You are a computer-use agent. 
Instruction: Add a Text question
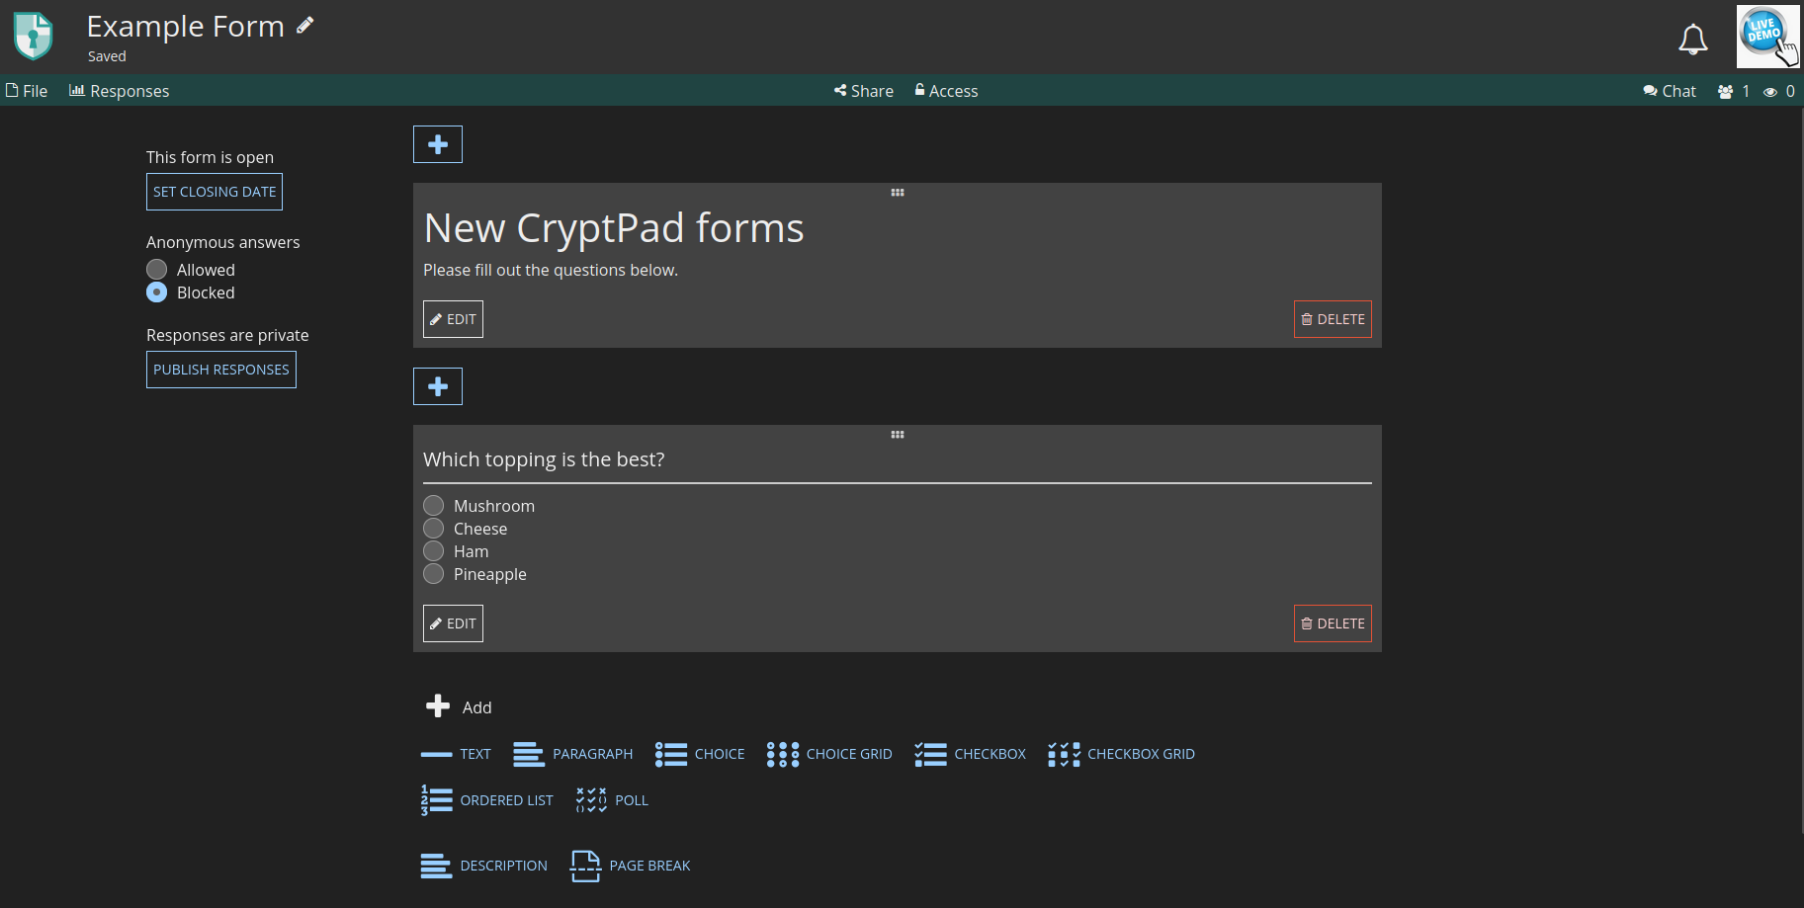coord(456,754)
